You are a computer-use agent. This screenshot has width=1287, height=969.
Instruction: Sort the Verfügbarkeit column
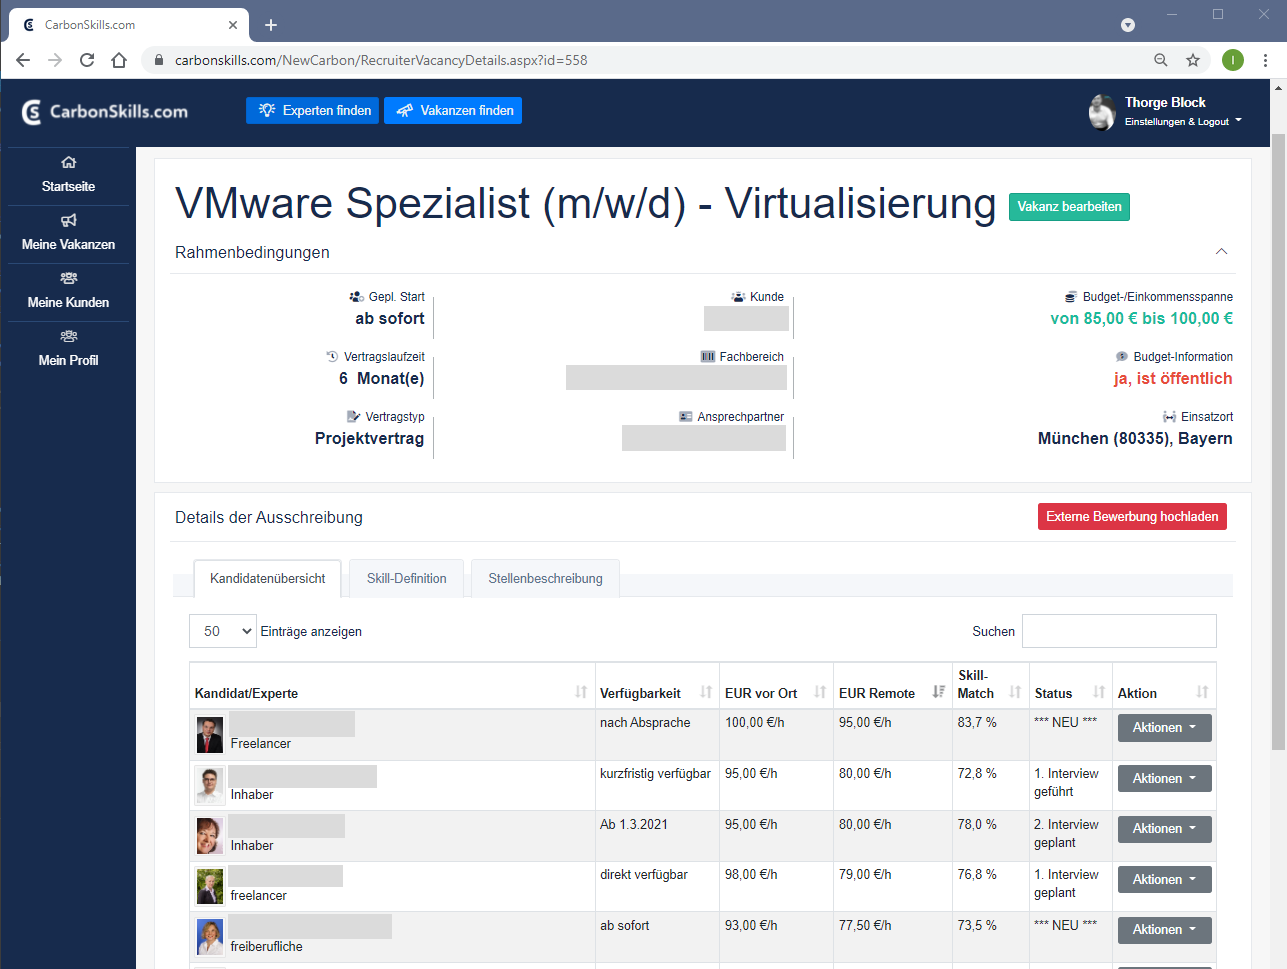point(706,692)
